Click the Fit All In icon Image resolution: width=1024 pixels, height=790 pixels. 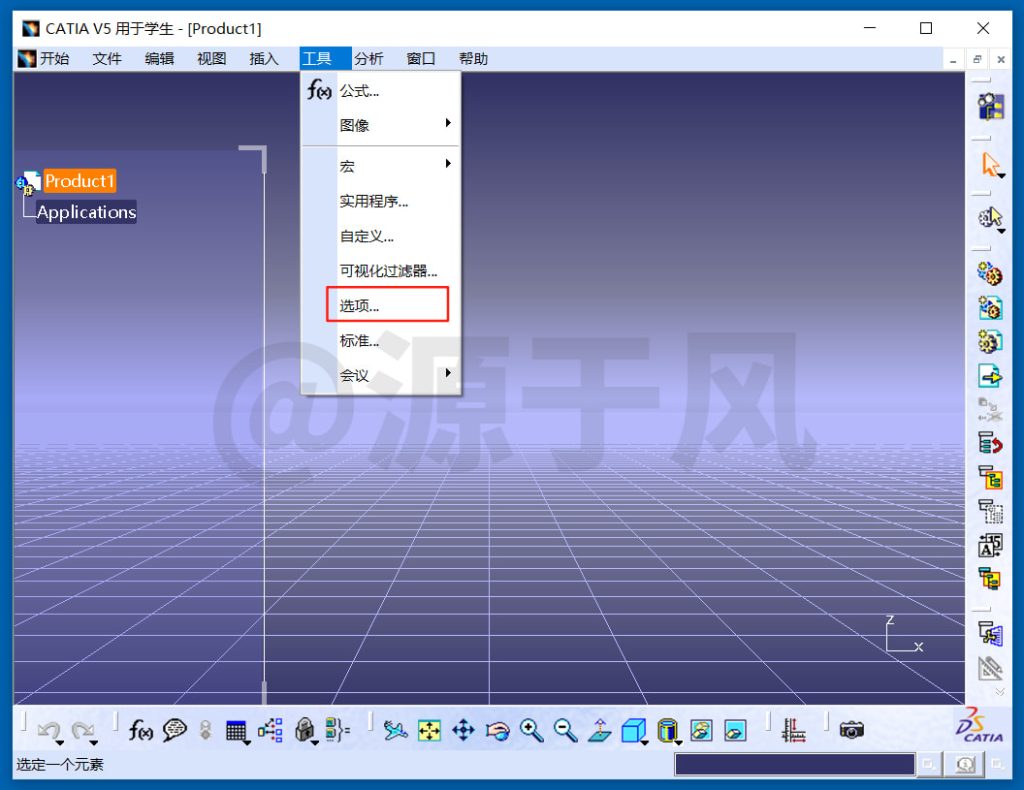pyautogui.click(x=429, y=730)
